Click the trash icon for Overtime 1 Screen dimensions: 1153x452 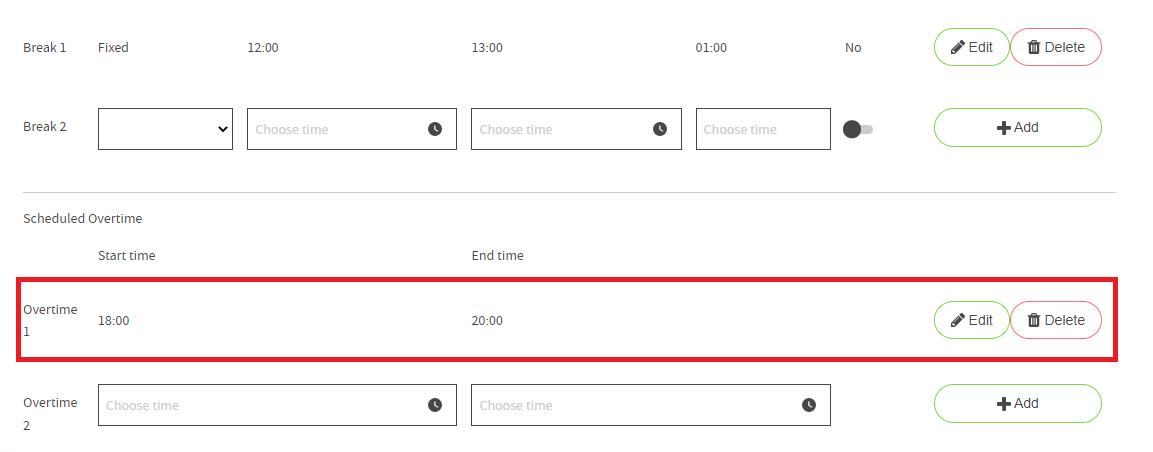click(x=1034, y=320)
